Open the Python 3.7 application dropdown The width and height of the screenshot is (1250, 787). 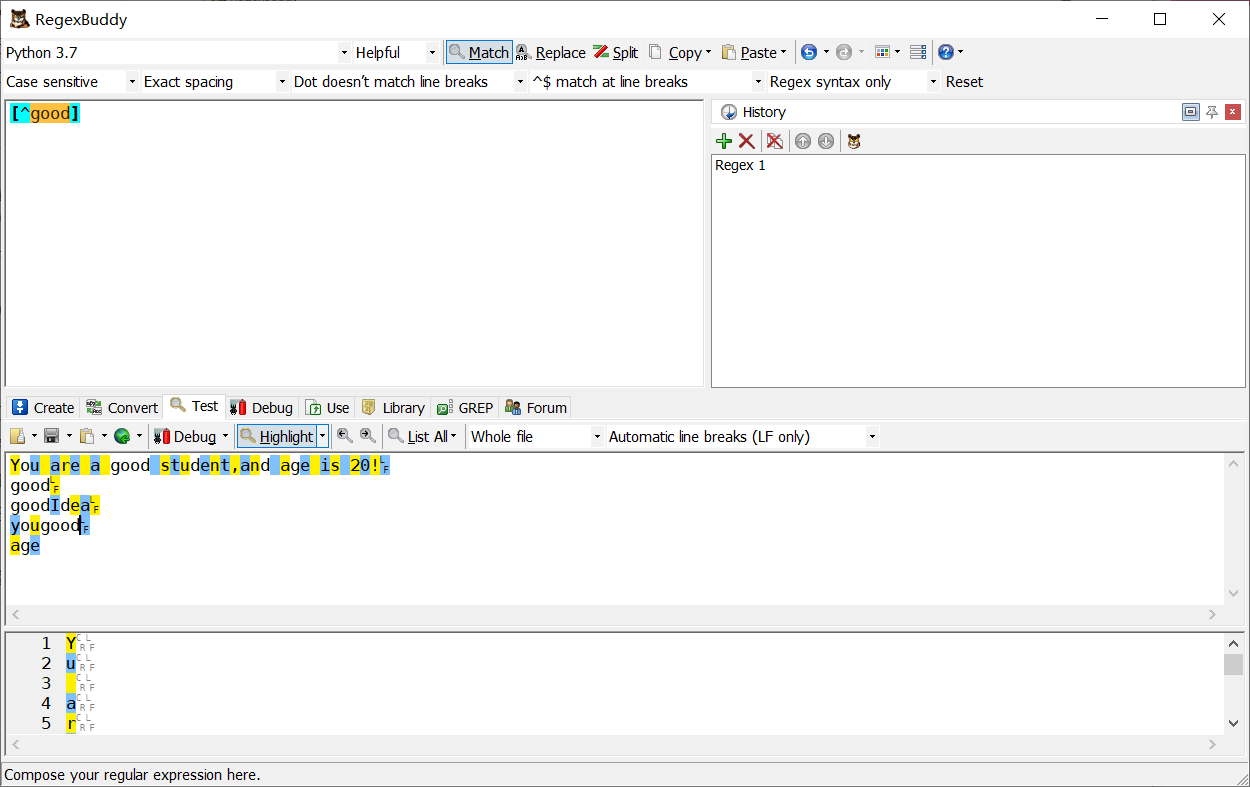344,53
